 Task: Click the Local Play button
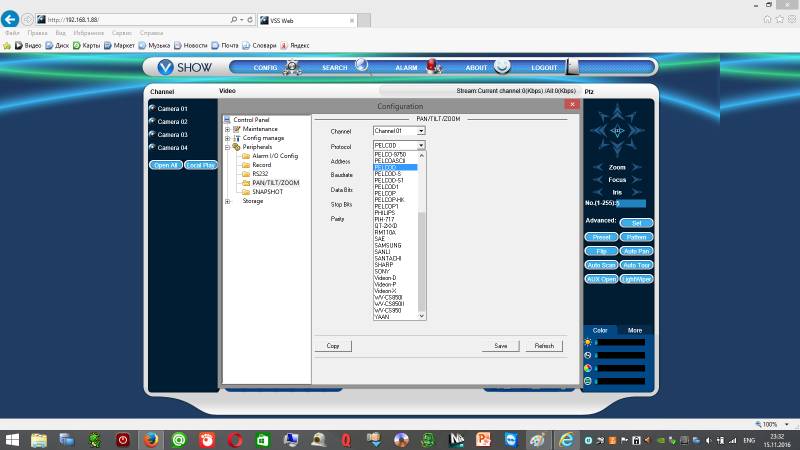201,165
